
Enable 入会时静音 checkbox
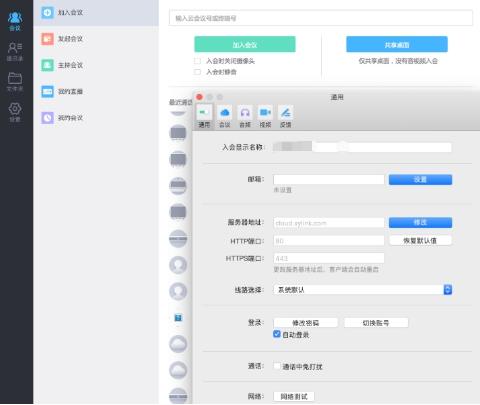coord(197,72)
